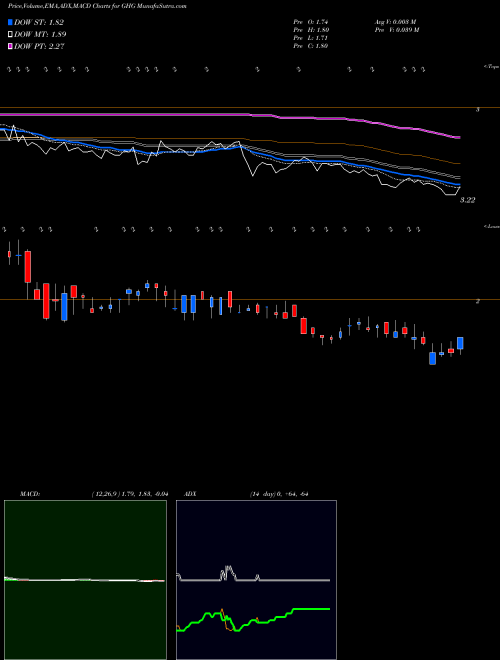Image resolution: width=500 pixels, height=660 pixels.
Task: Click the 'Pre H: 1.80' value
Action: (311, 30)
